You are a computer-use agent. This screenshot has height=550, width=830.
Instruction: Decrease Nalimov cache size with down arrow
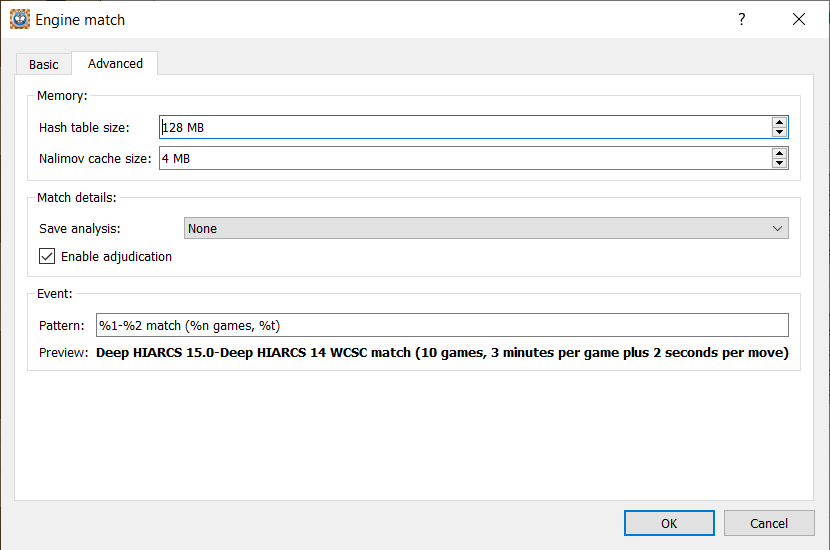779,163
